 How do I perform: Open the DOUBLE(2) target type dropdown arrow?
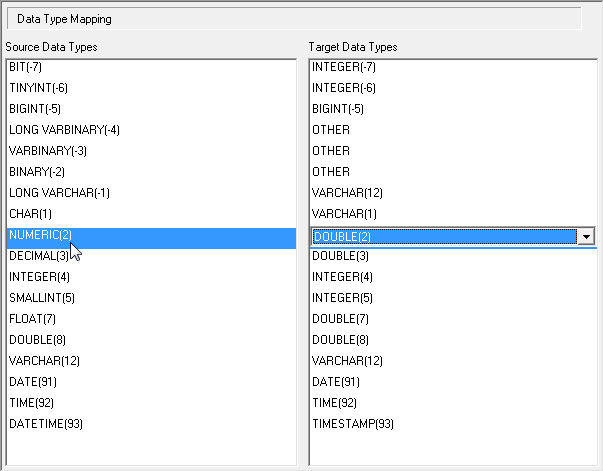pos(587,236)
